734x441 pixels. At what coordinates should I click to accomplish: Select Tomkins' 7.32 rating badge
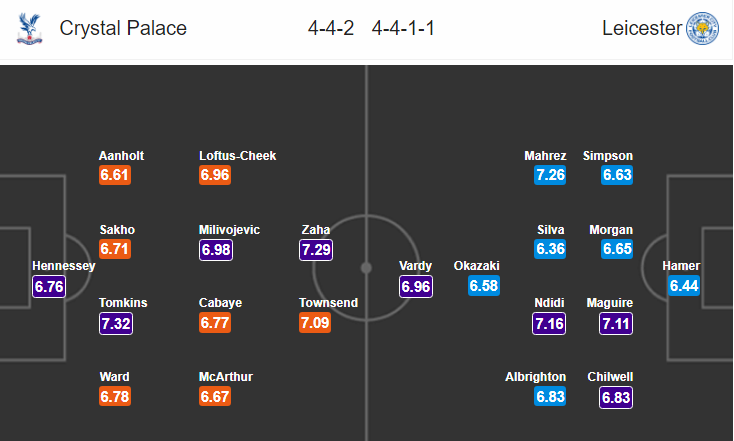click(116, 323)
